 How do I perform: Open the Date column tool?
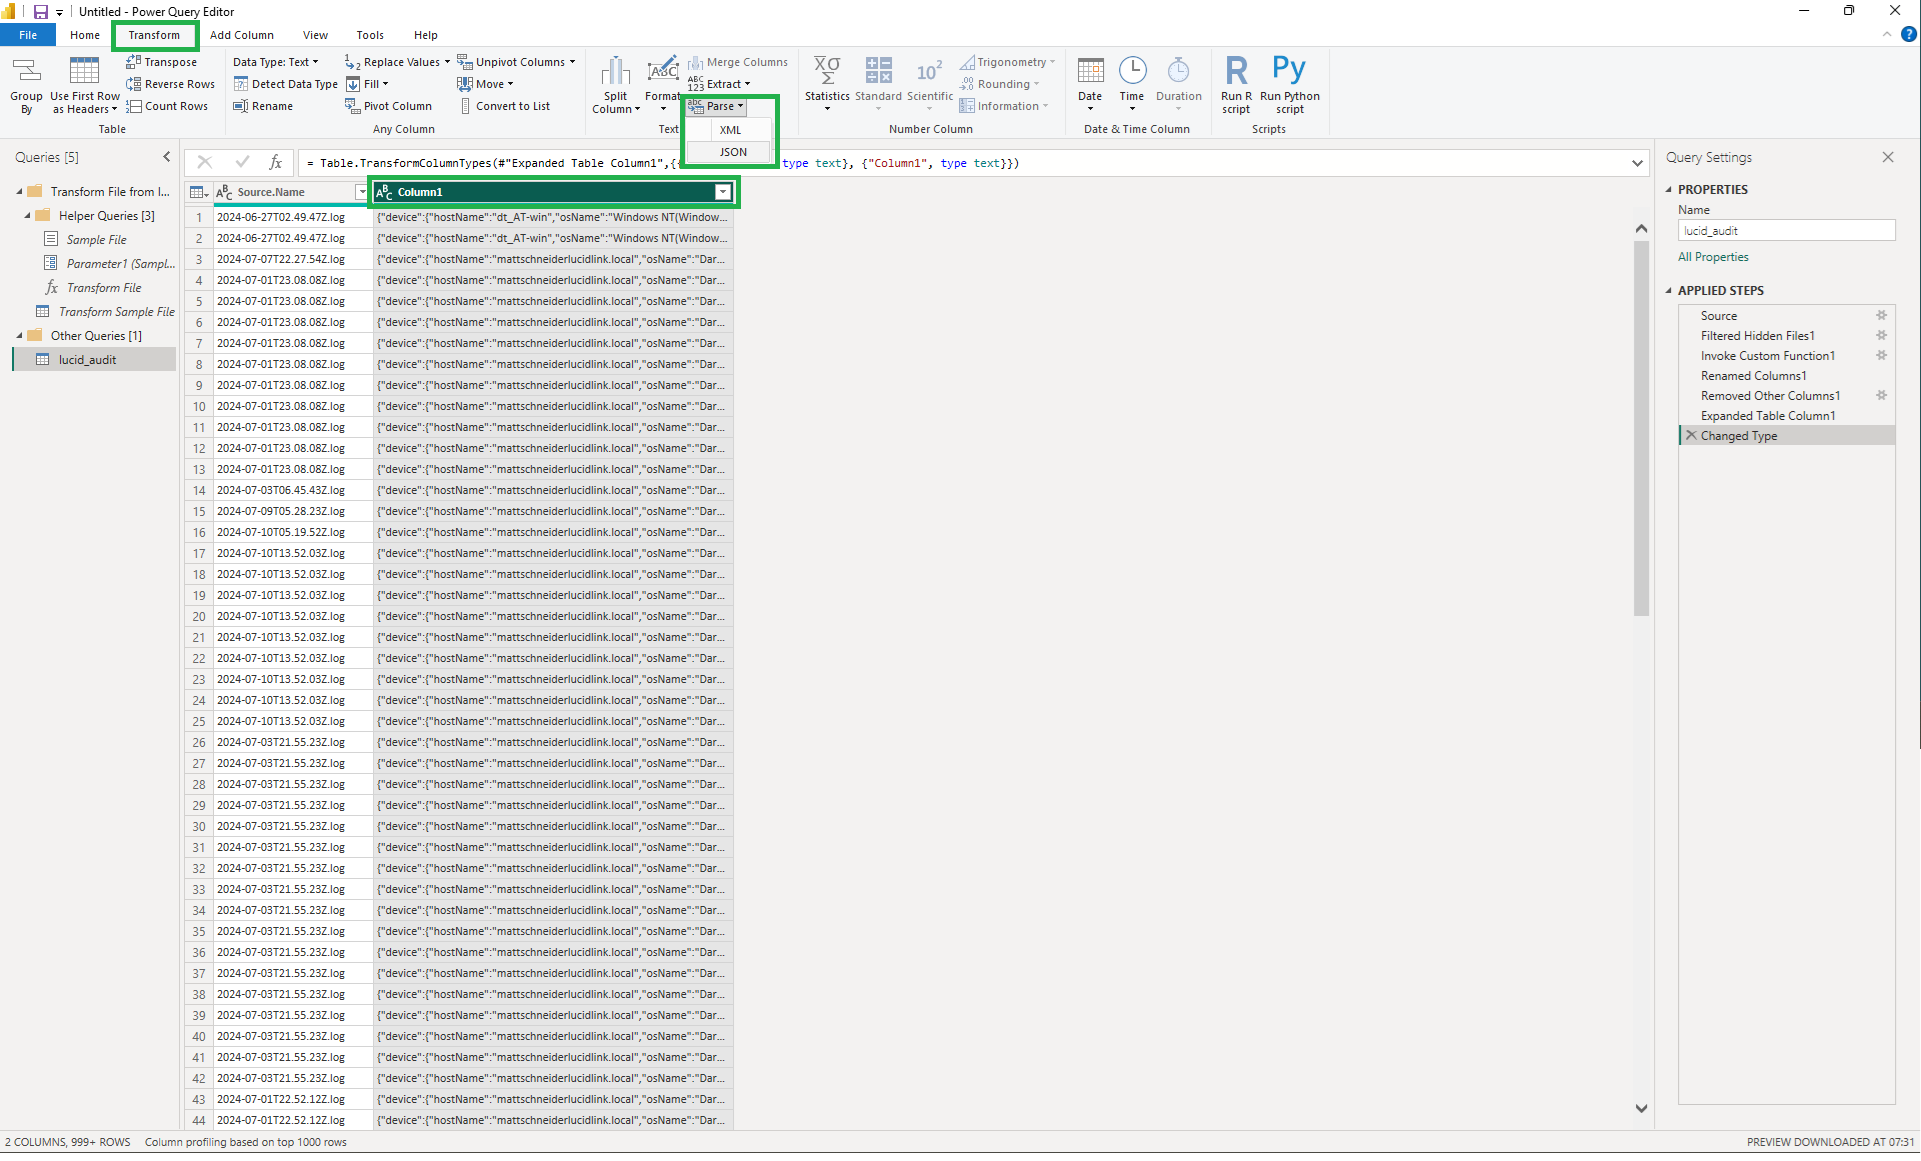click(1090, 83)
